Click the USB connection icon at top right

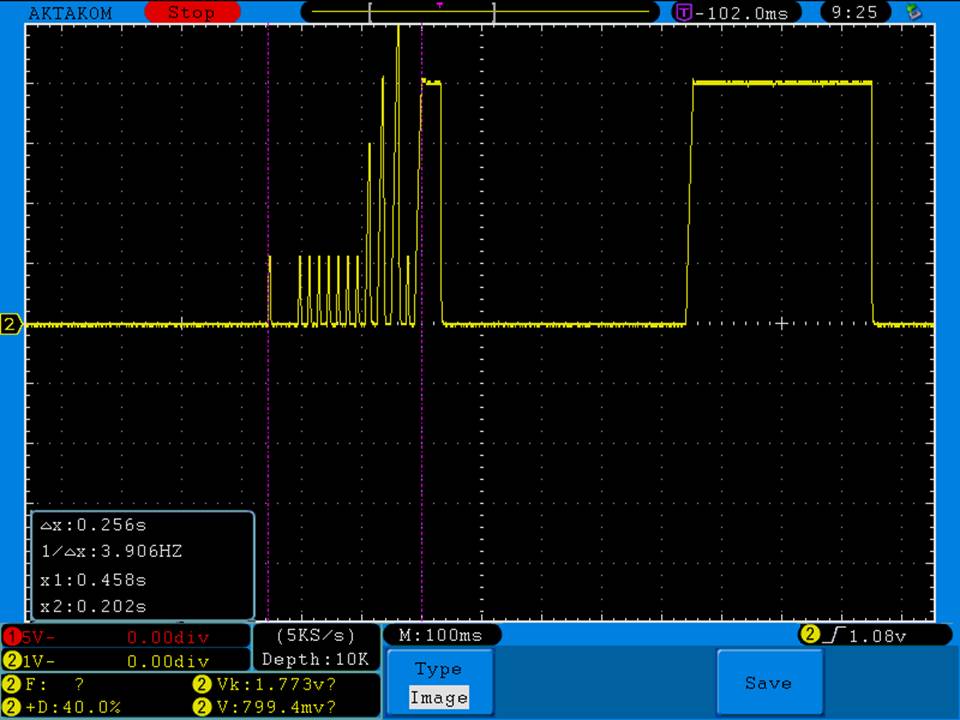912,12
